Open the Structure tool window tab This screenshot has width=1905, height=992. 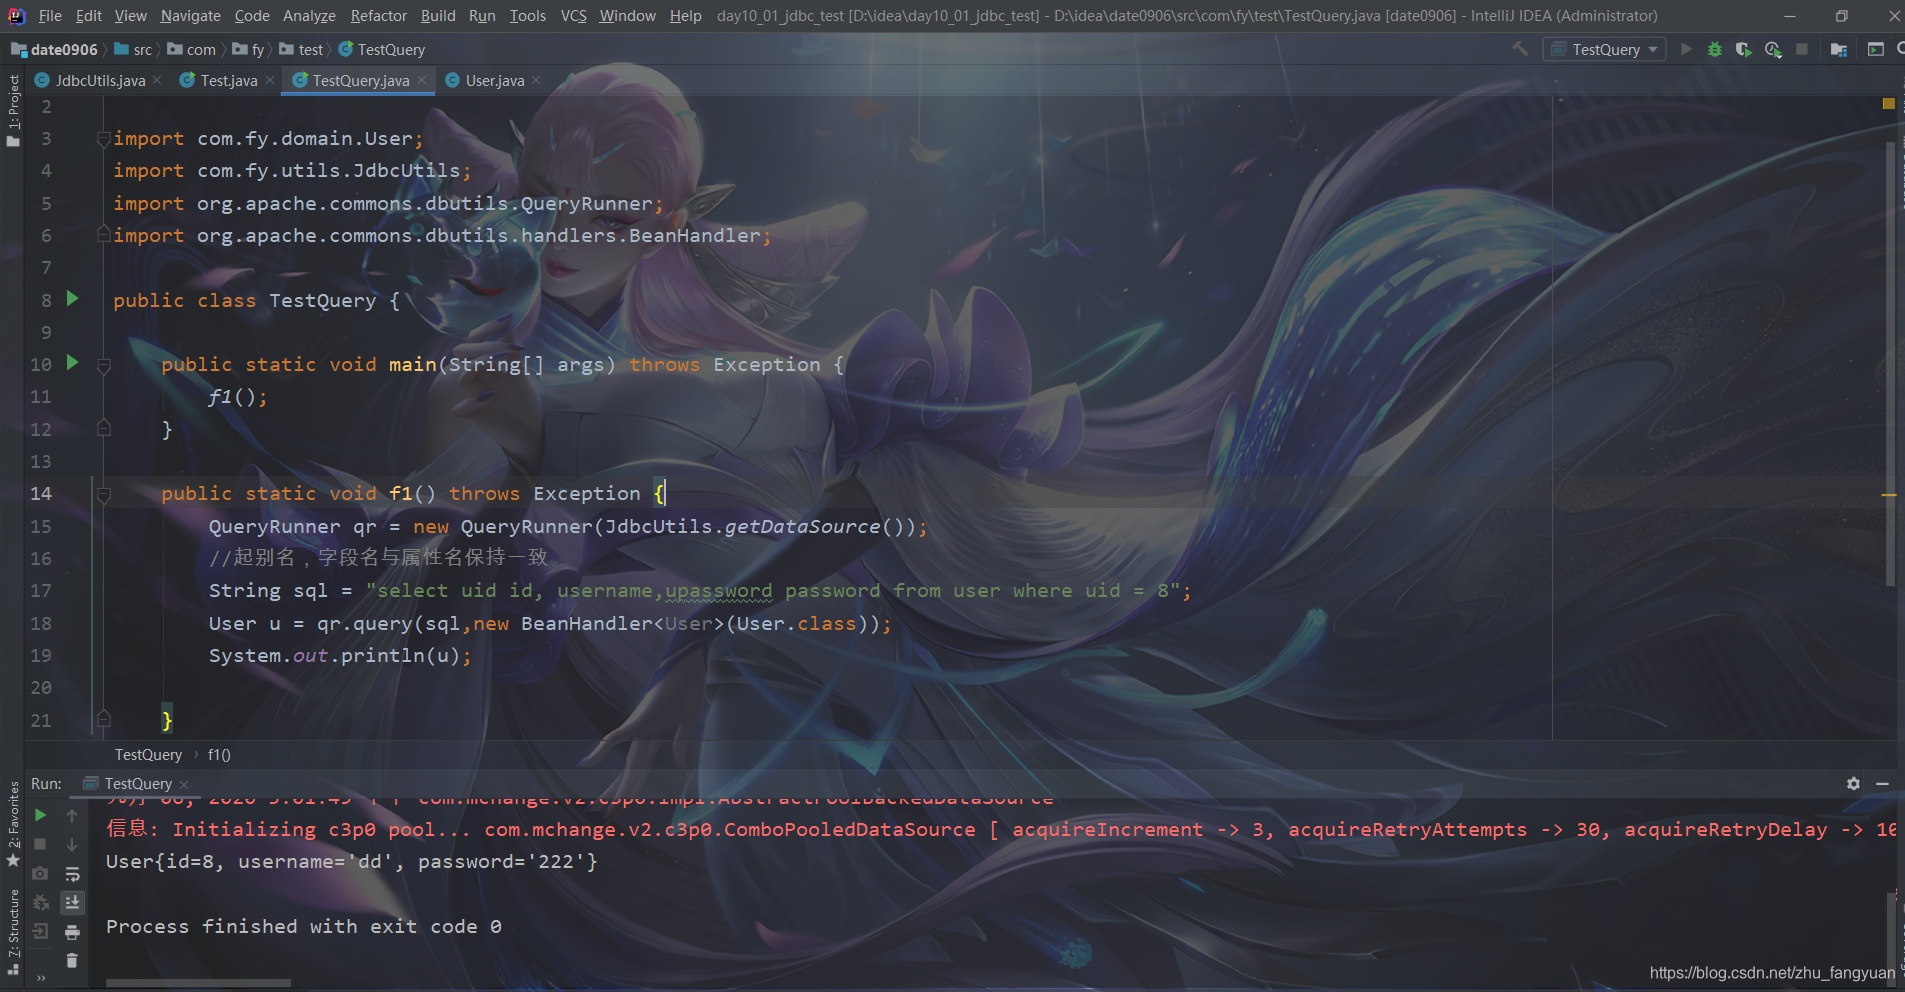[13, 931]
